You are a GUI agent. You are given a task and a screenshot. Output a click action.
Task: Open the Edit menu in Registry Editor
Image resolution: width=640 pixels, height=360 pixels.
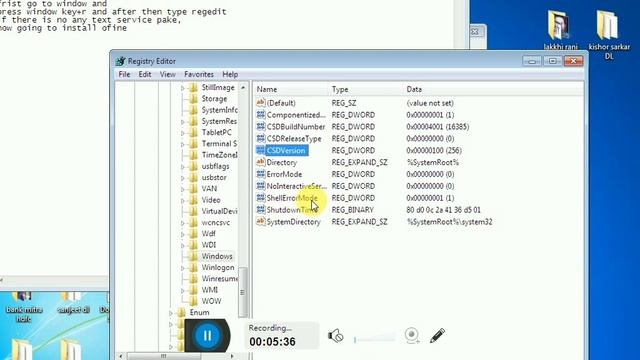[144, 74]
